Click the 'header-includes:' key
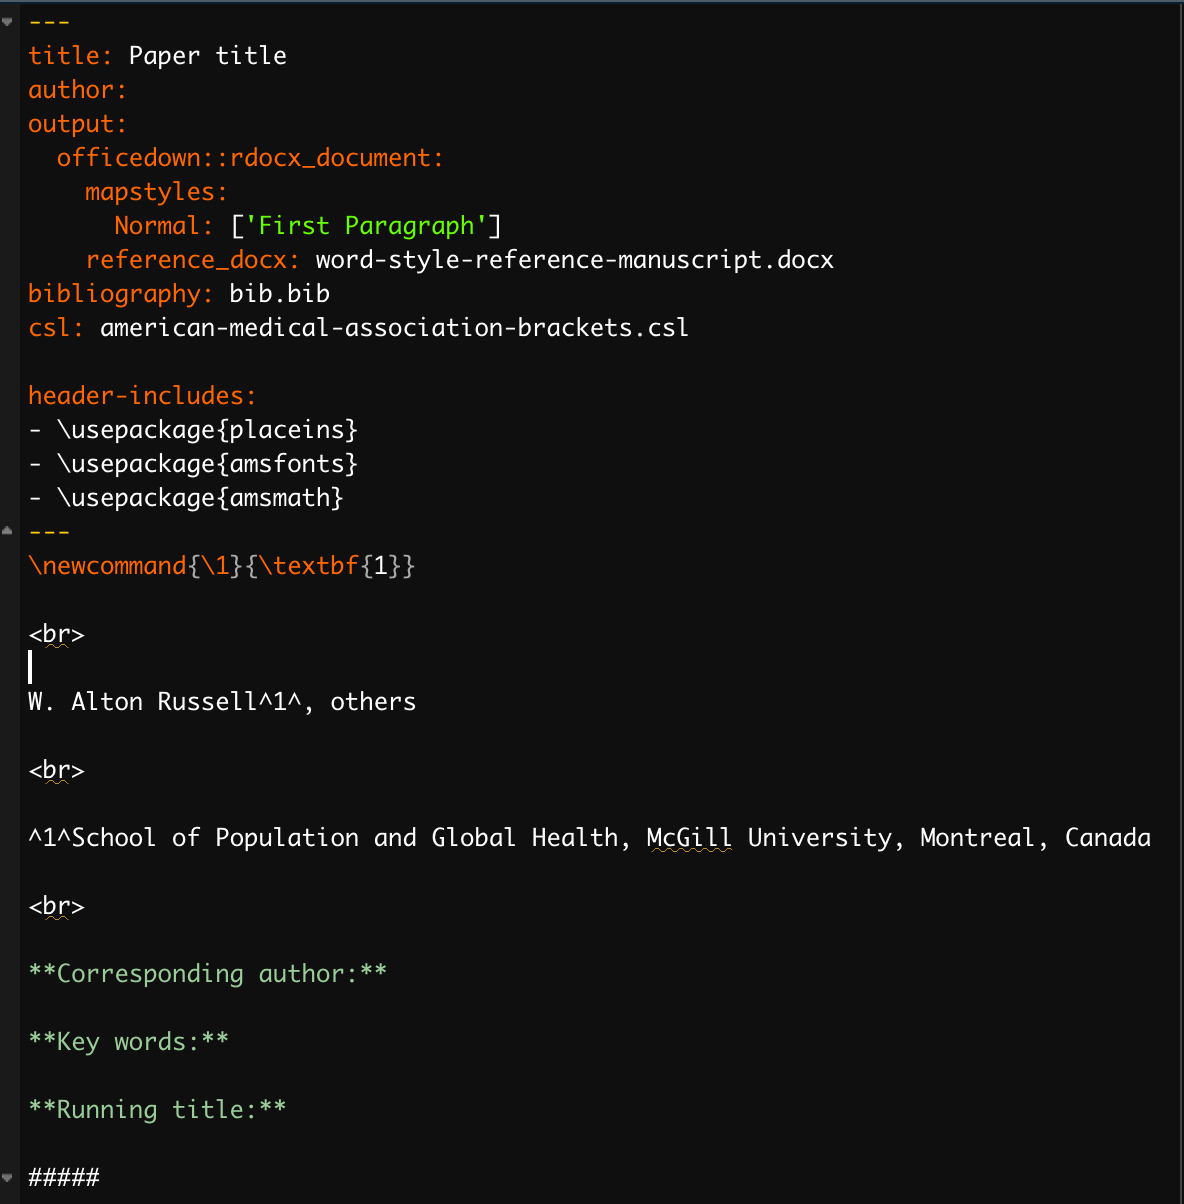Screen dimensions: 1184x1204 [142, 396]
